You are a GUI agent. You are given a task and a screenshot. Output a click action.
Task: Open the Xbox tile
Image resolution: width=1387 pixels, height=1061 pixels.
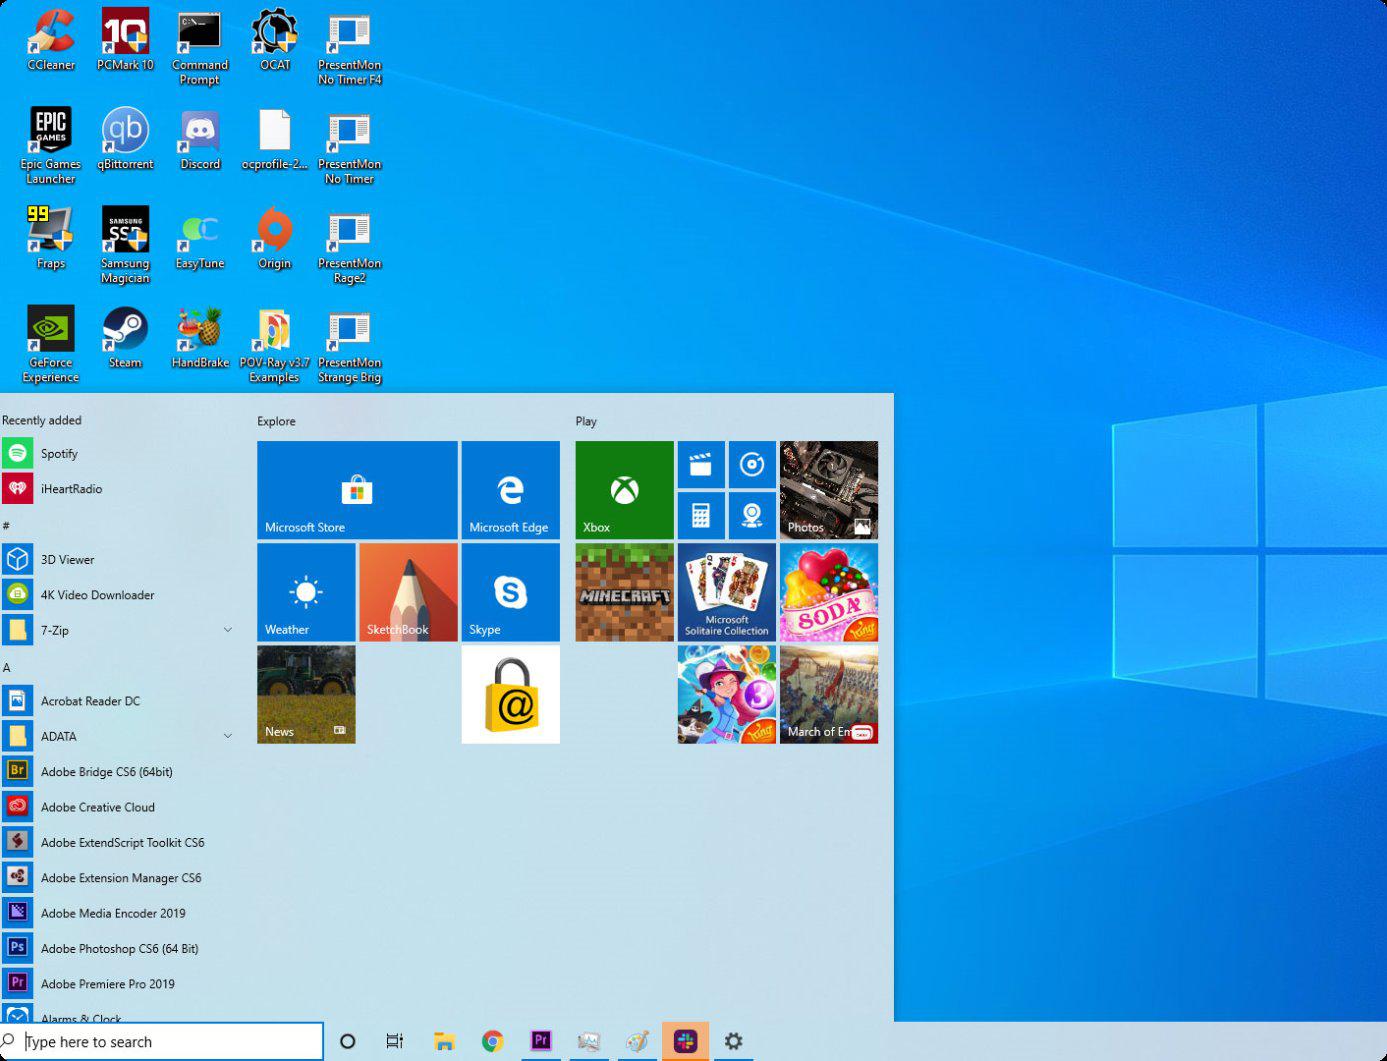coord(623,489)
